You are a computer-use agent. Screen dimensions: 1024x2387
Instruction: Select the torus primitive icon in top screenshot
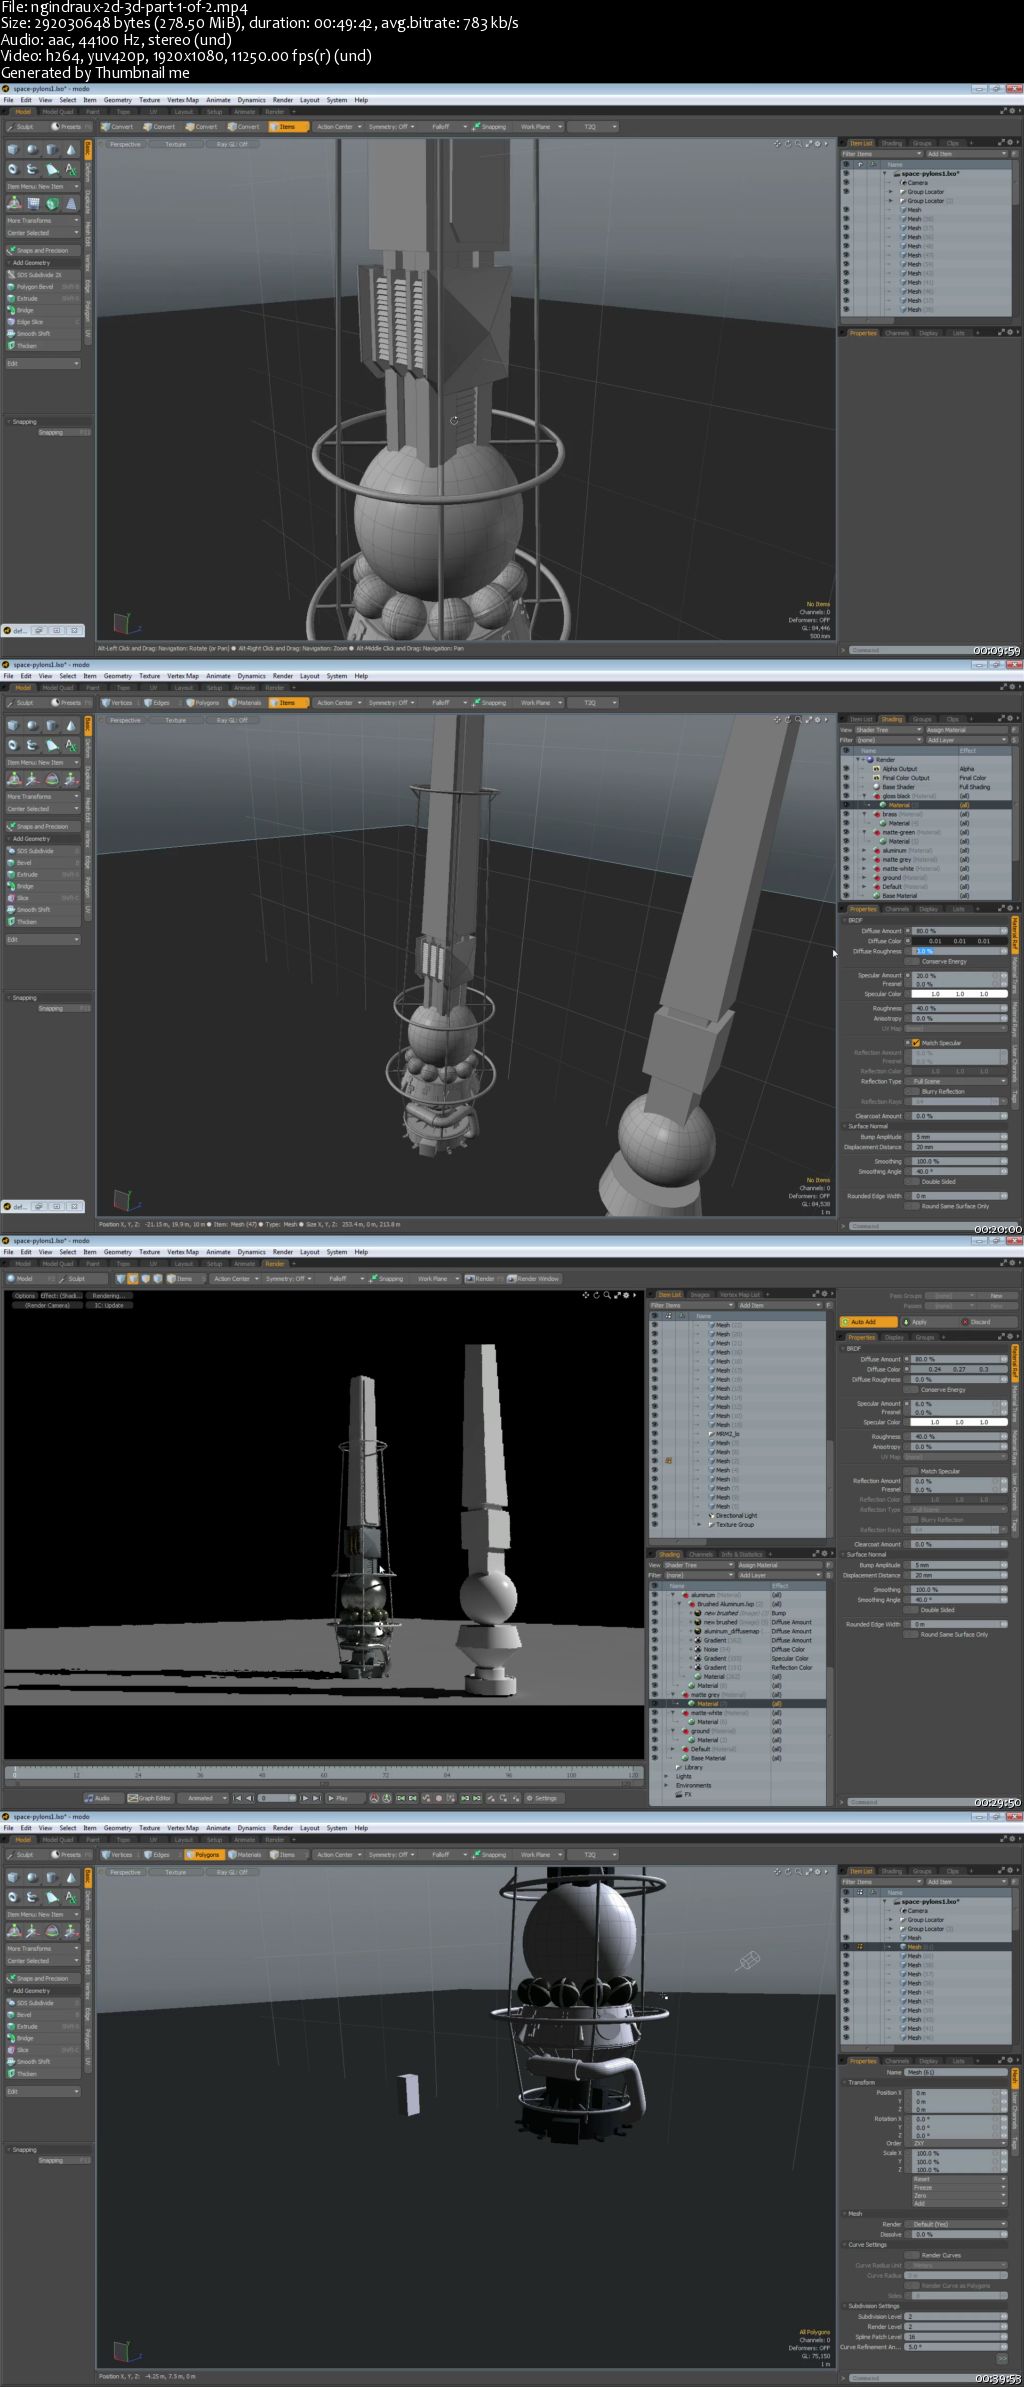13,169
